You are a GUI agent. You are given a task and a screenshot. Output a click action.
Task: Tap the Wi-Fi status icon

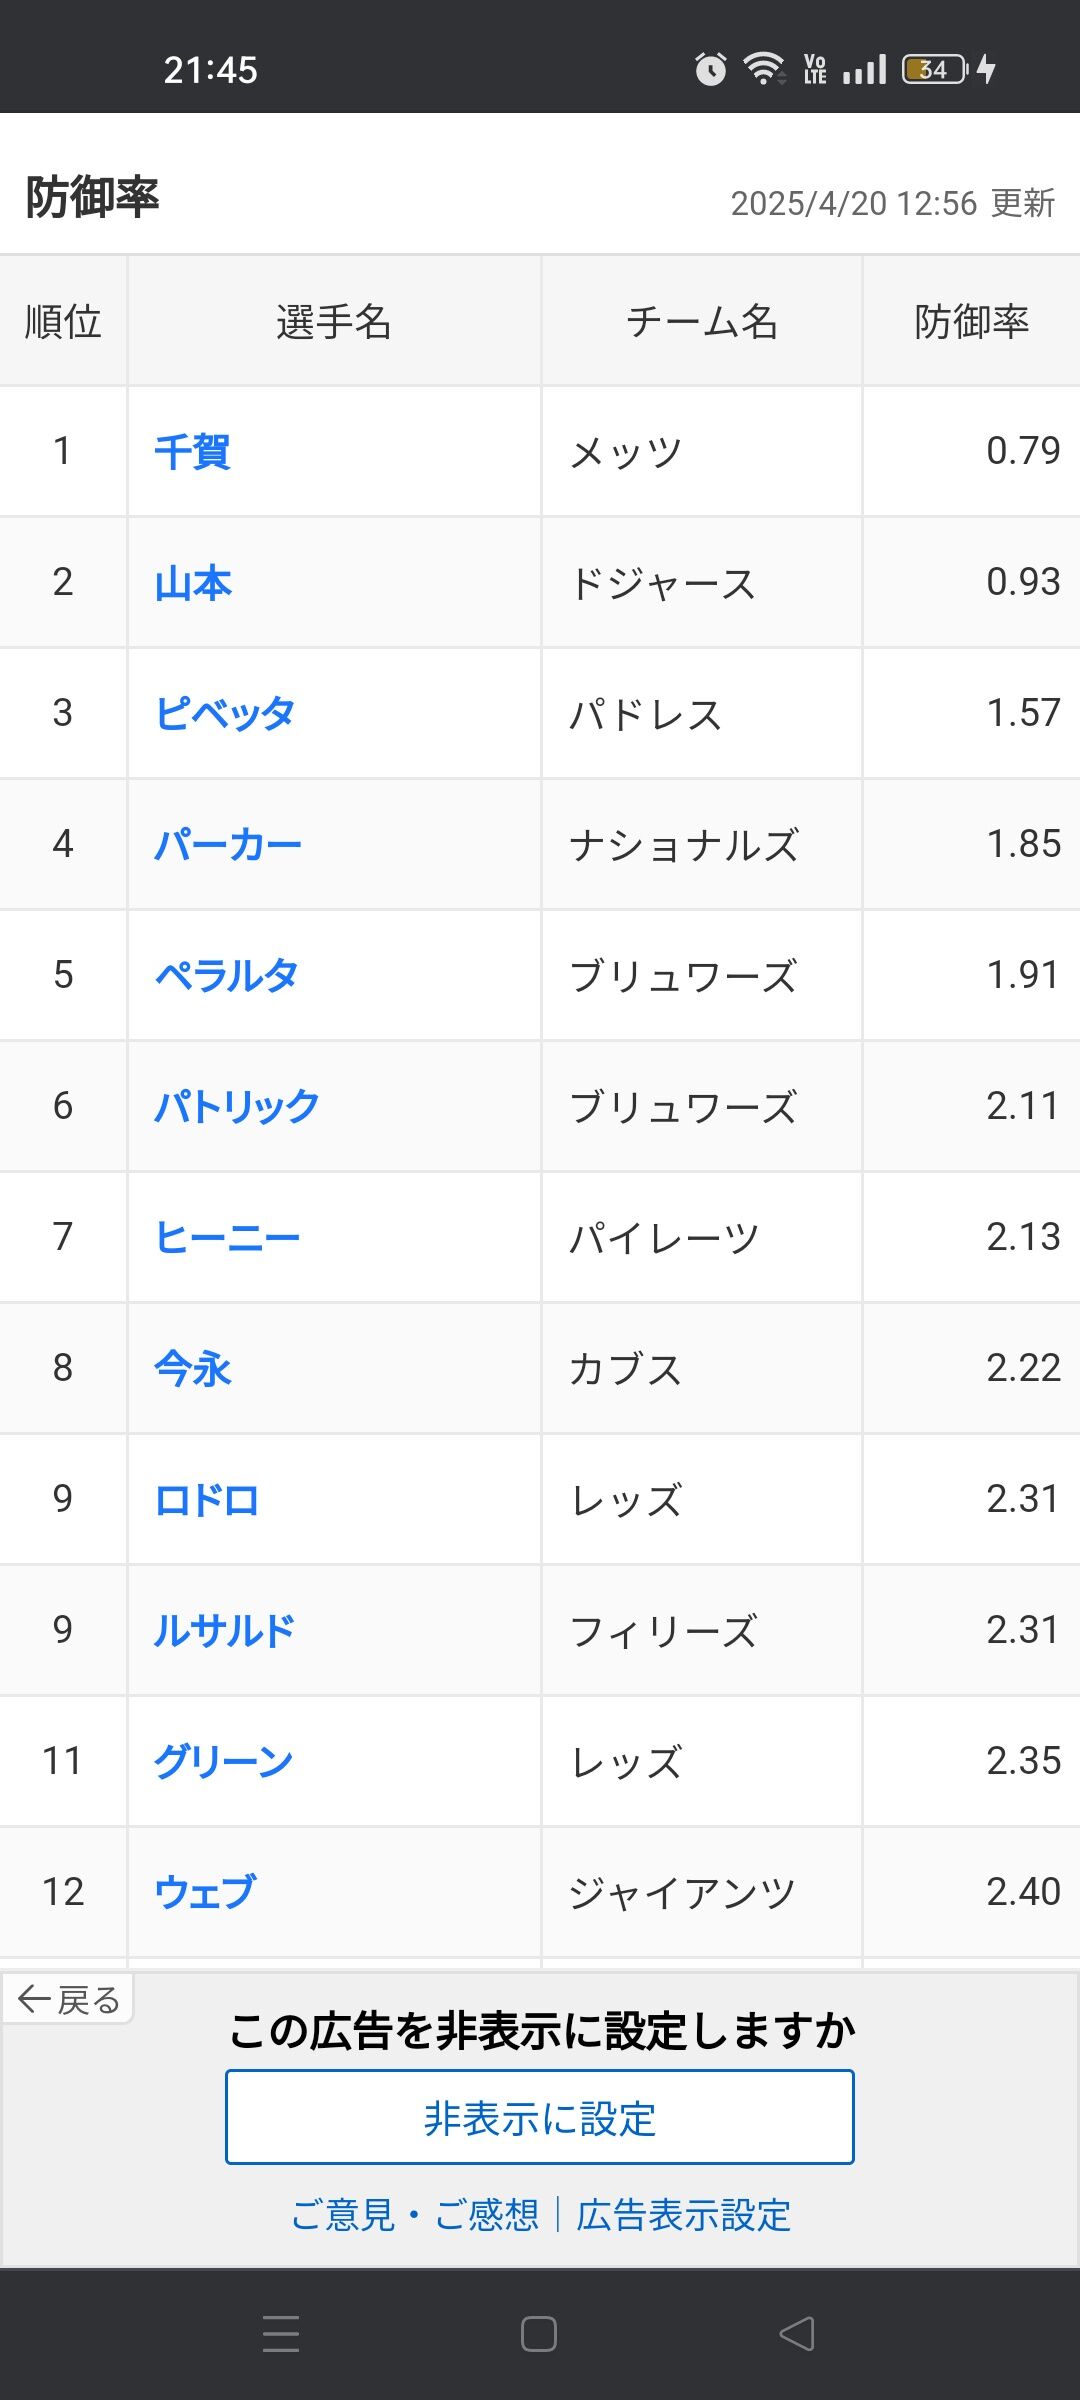pos(764,69)
